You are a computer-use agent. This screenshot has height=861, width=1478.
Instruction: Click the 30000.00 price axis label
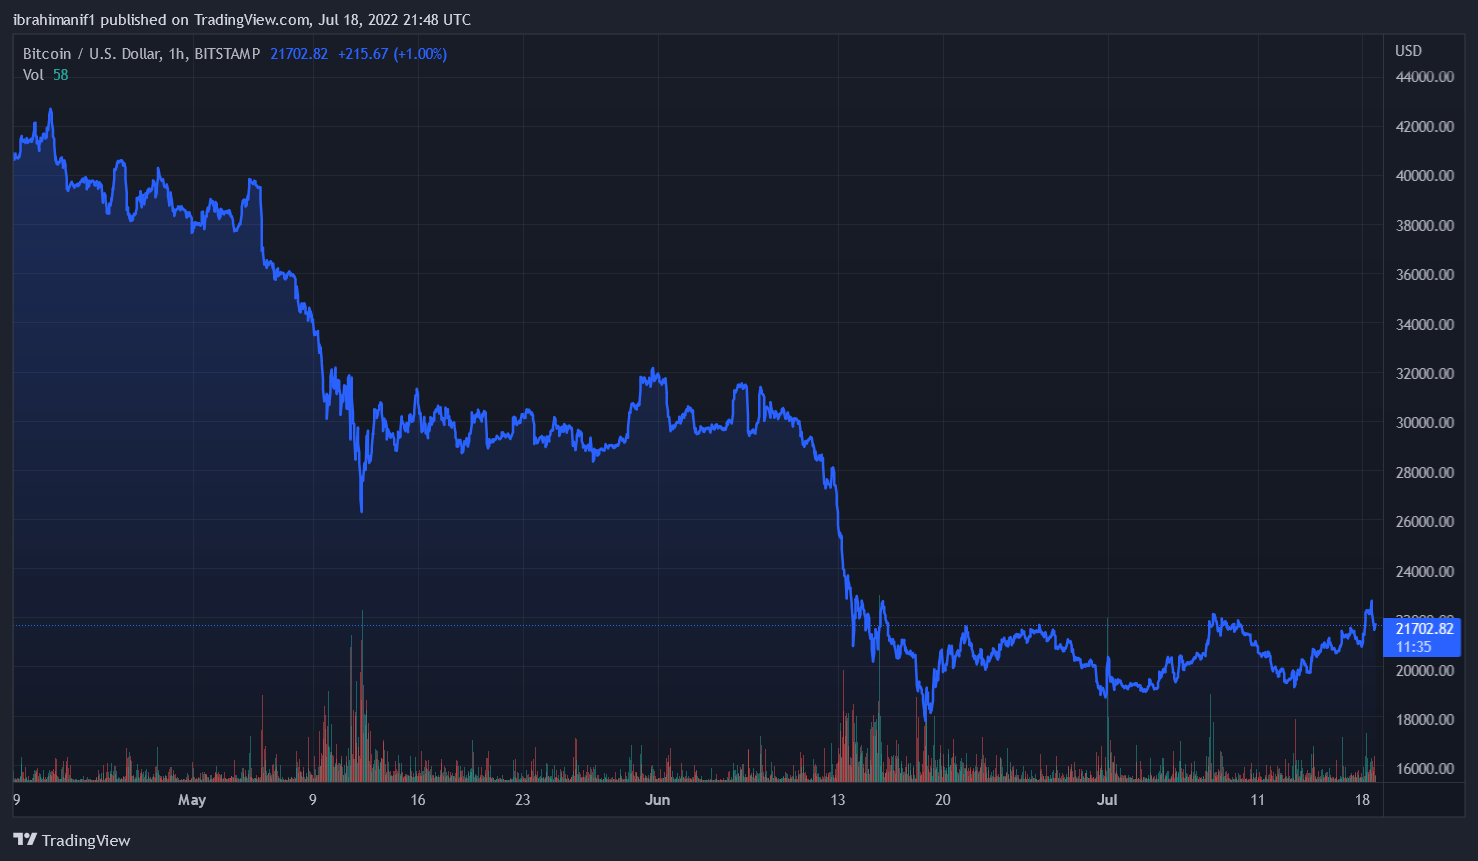[1424, 423]
